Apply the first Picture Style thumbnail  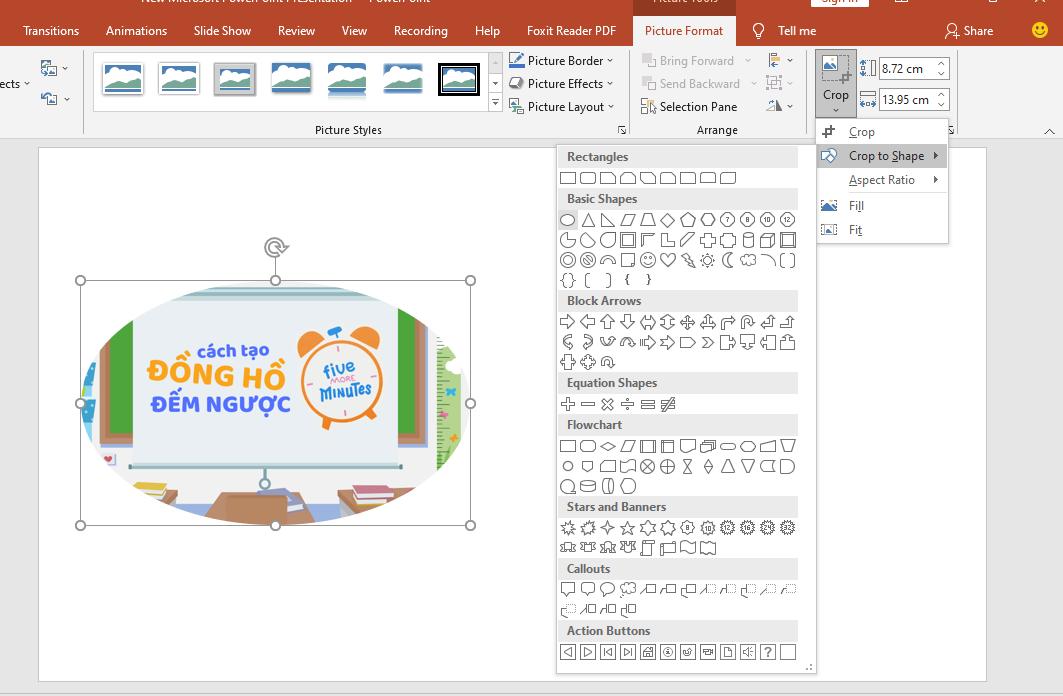click(122, 79)
